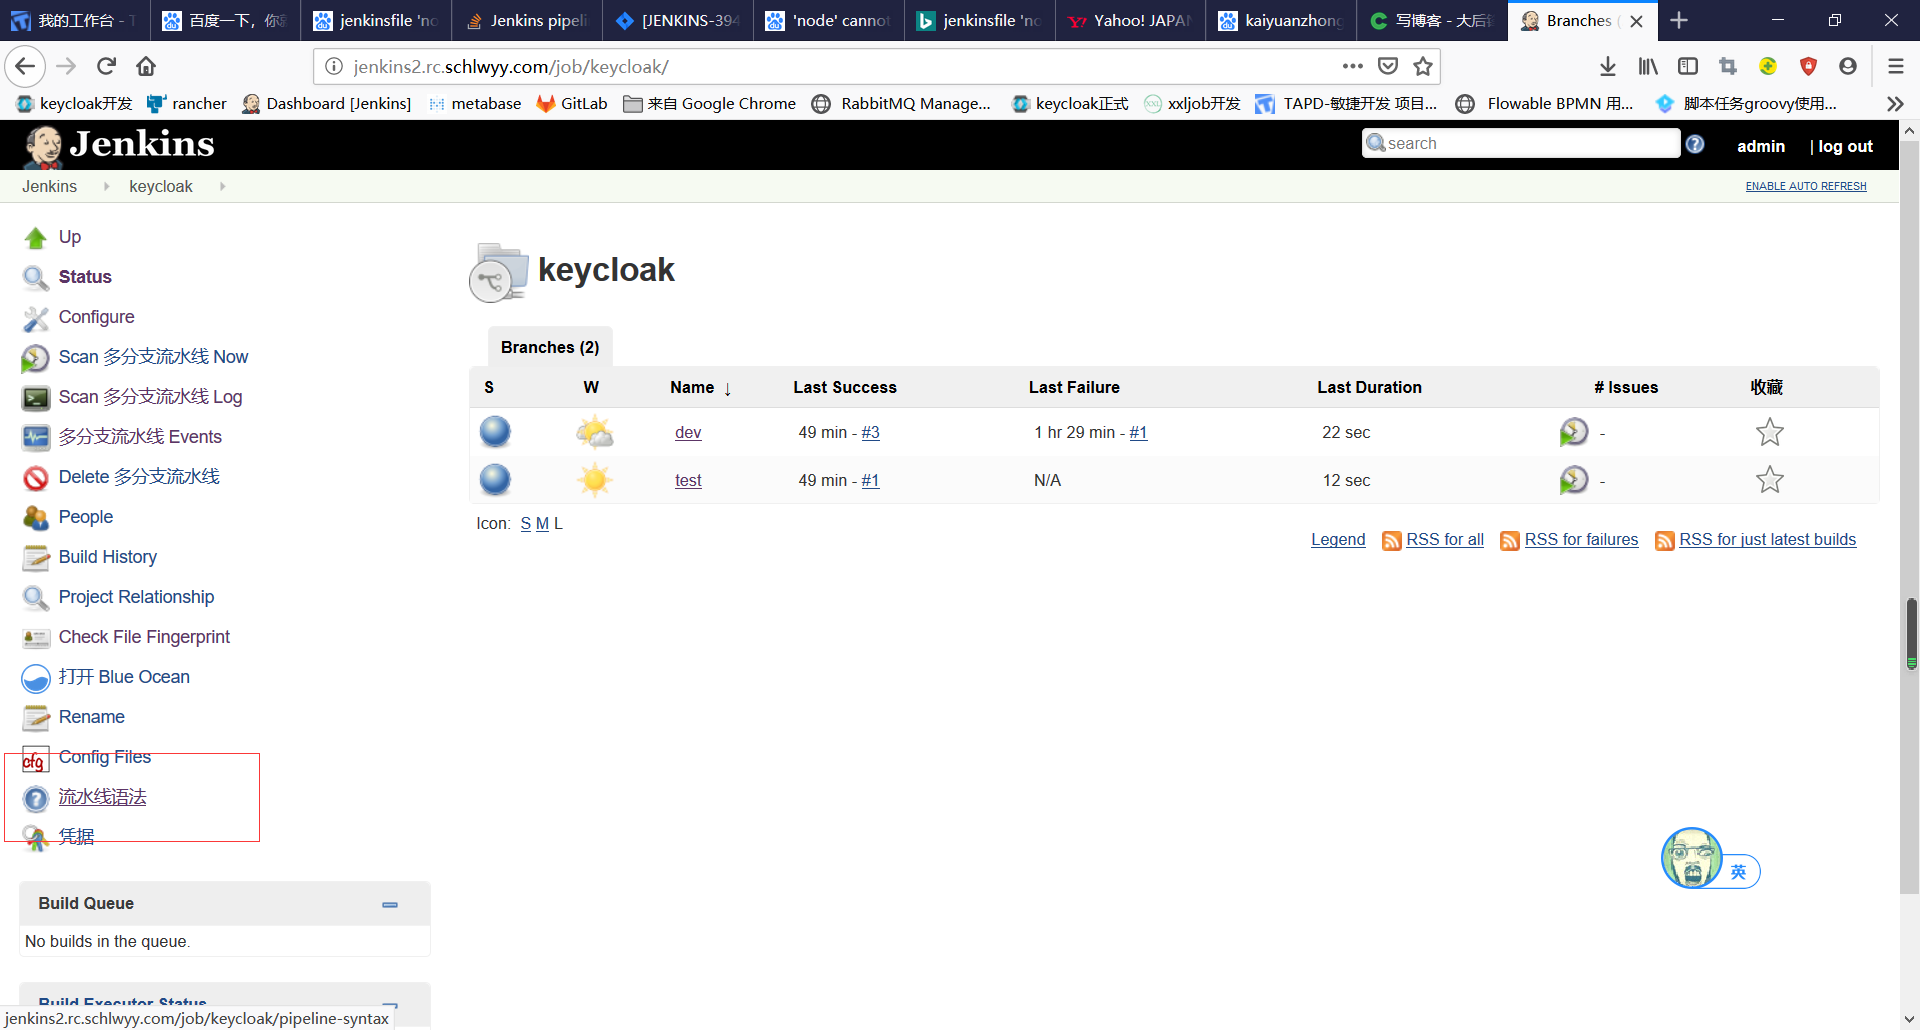Sort the table by Name column

(700, 387)
